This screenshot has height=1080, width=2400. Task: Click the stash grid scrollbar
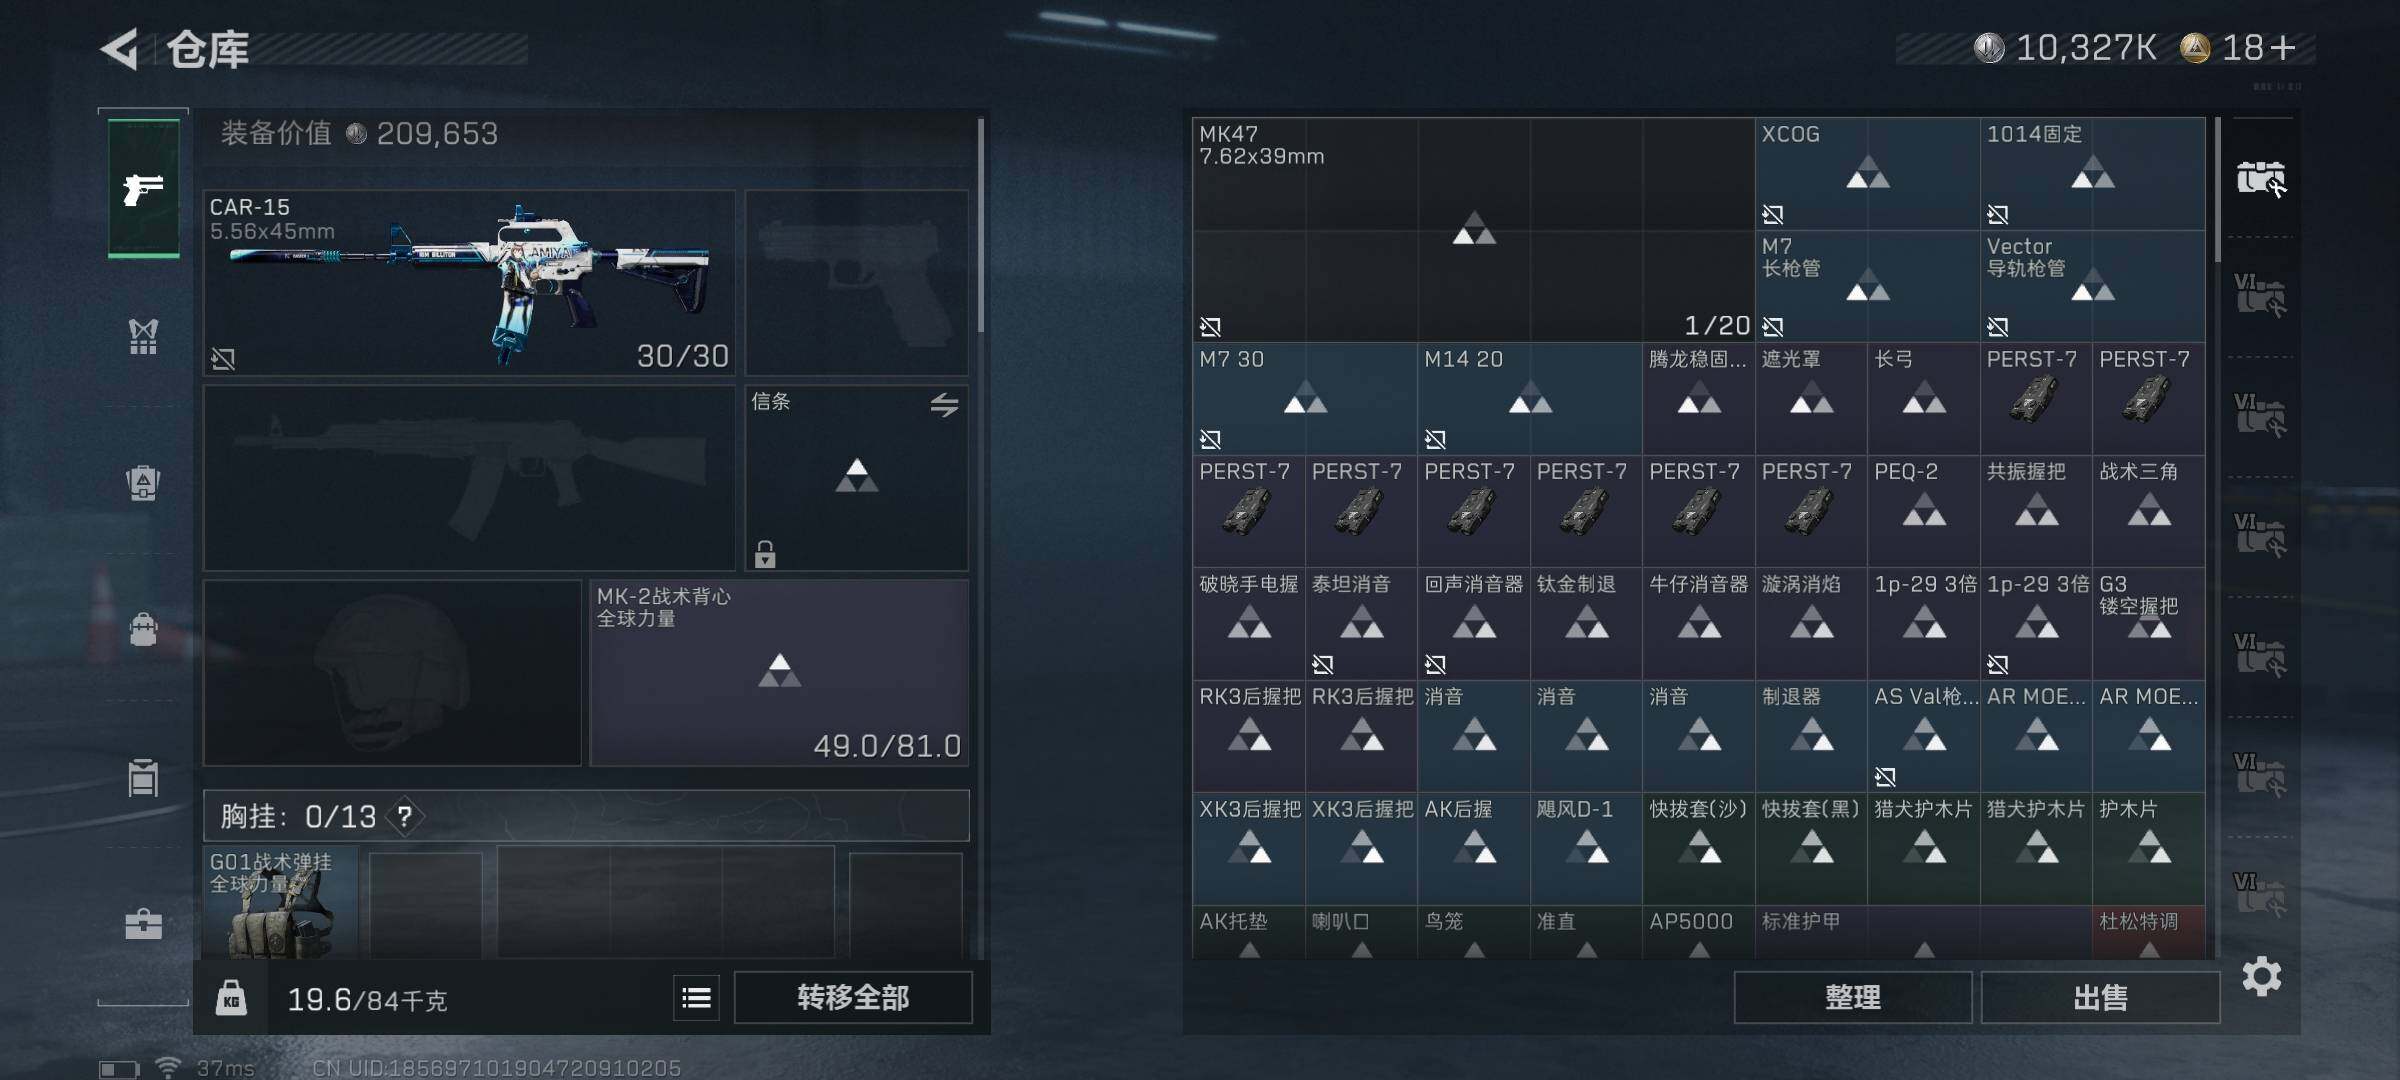point(2217,190)
